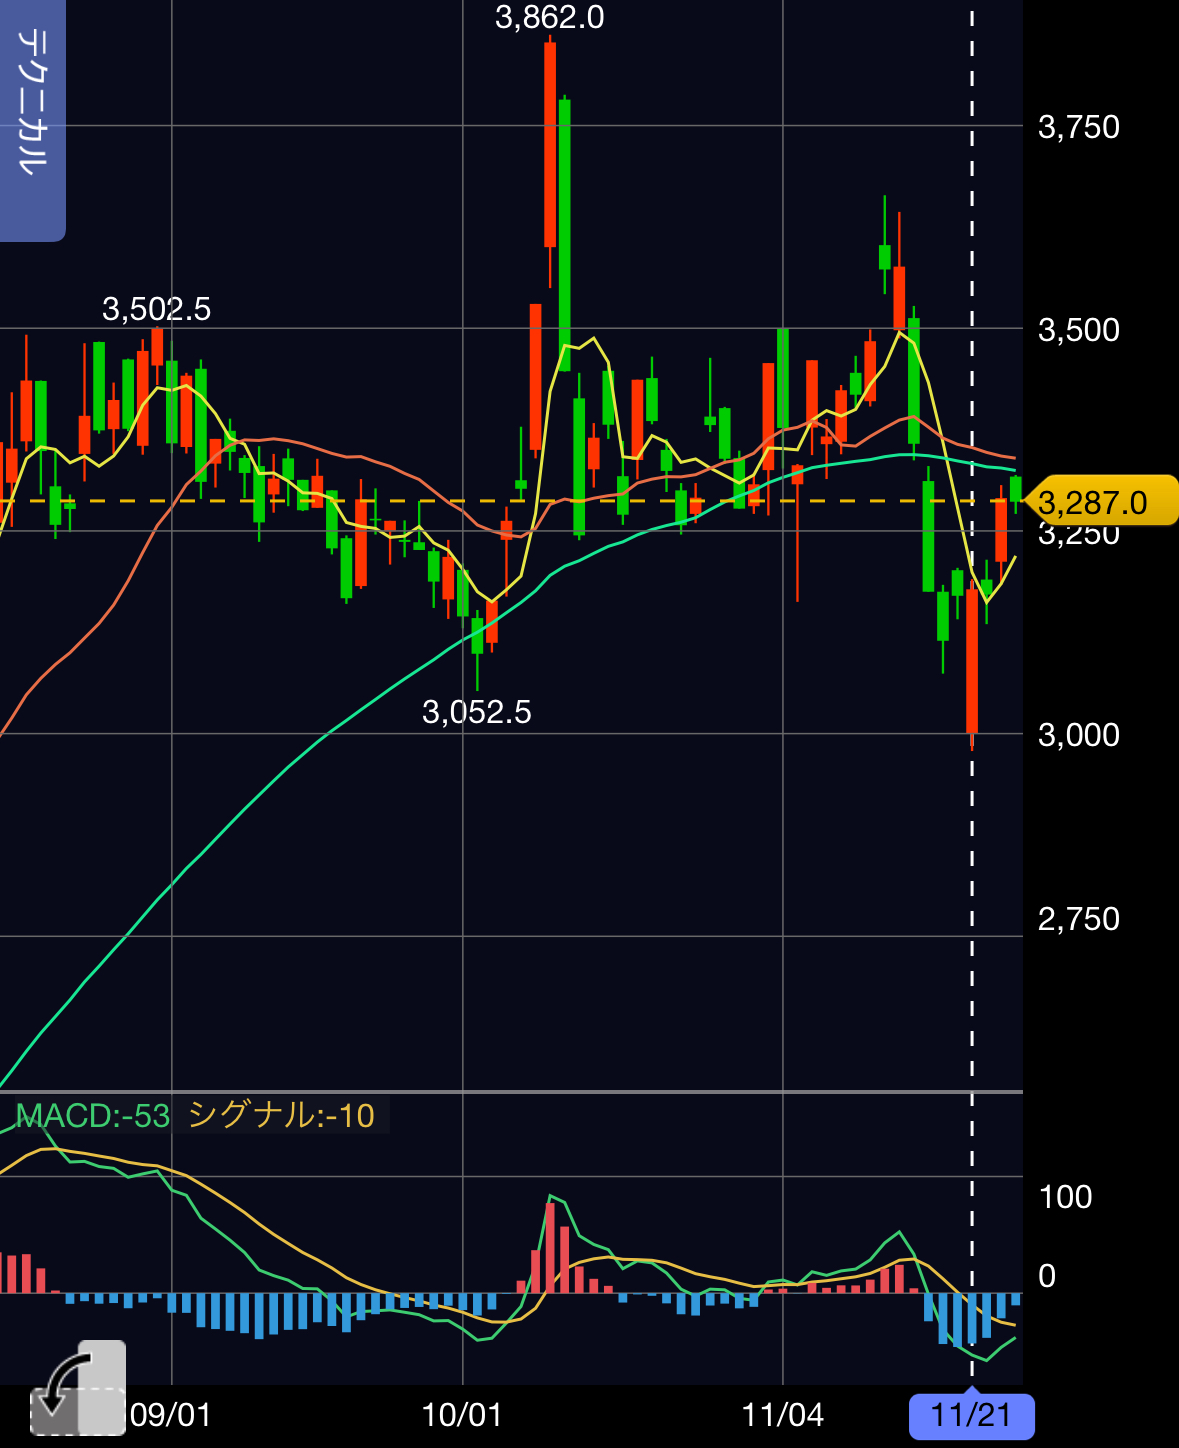1179x1448 pixels.
Task: Click the 3,750 price axis label
Action: [1078, 127]
